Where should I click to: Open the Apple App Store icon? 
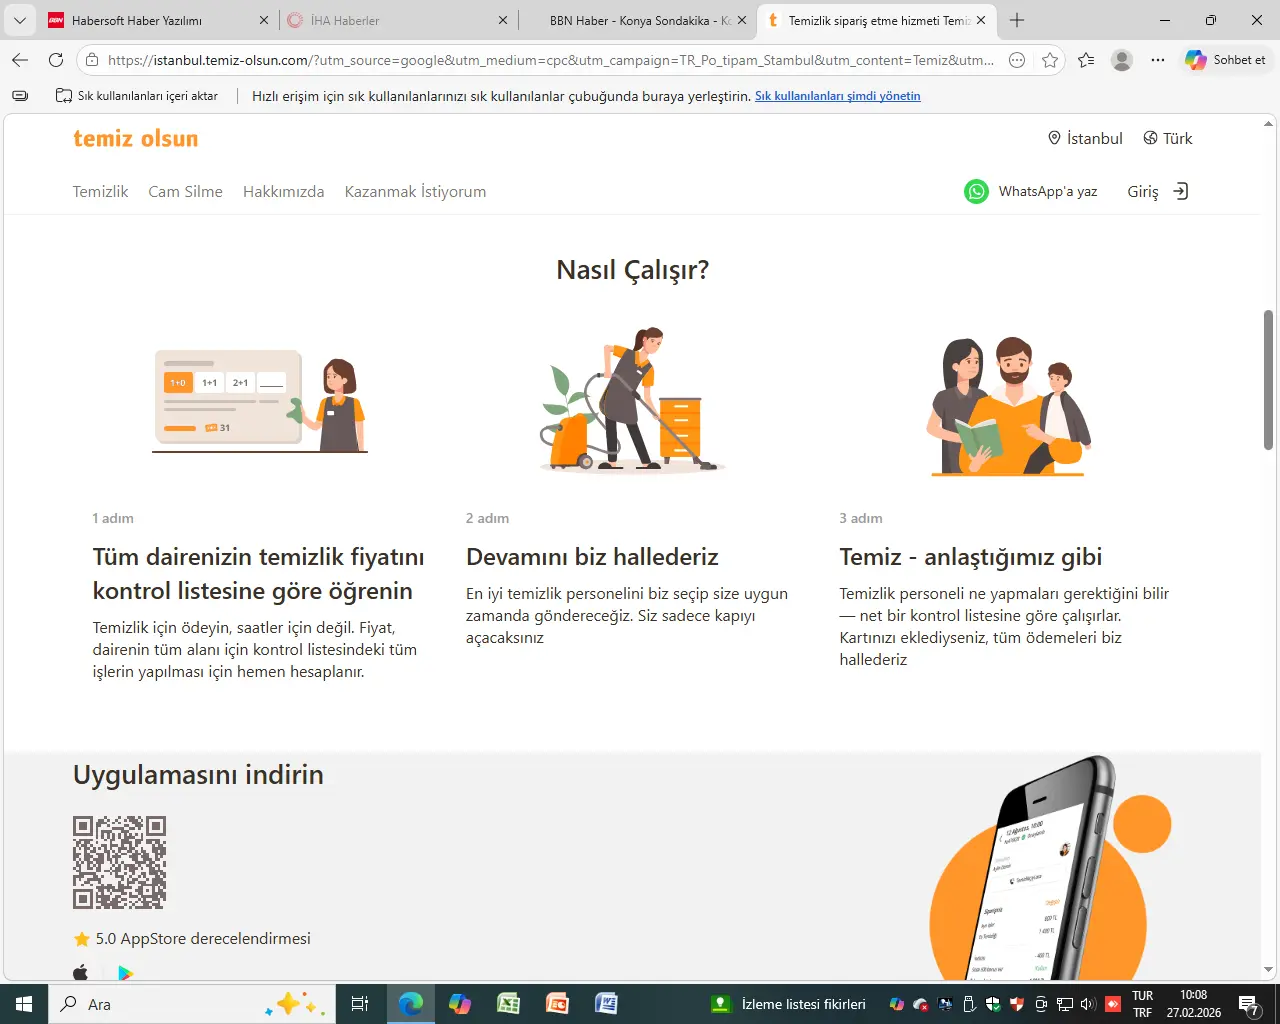81,972
